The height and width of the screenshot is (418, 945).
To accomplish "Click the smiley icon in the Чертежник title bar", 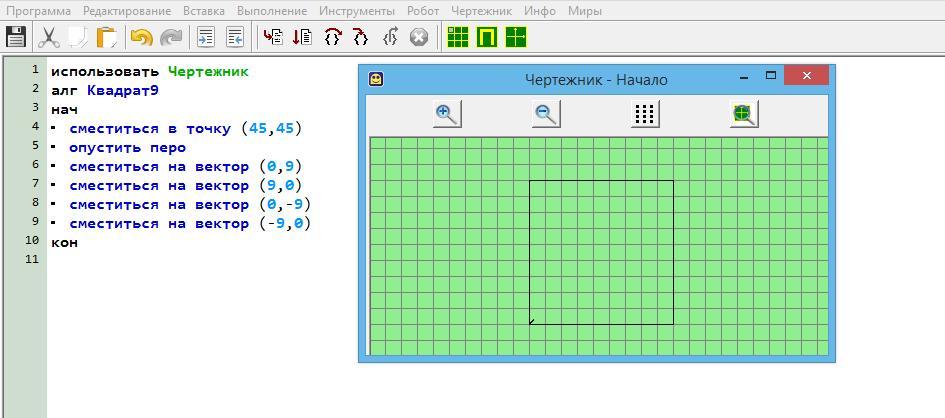I will tap(376, 79).
